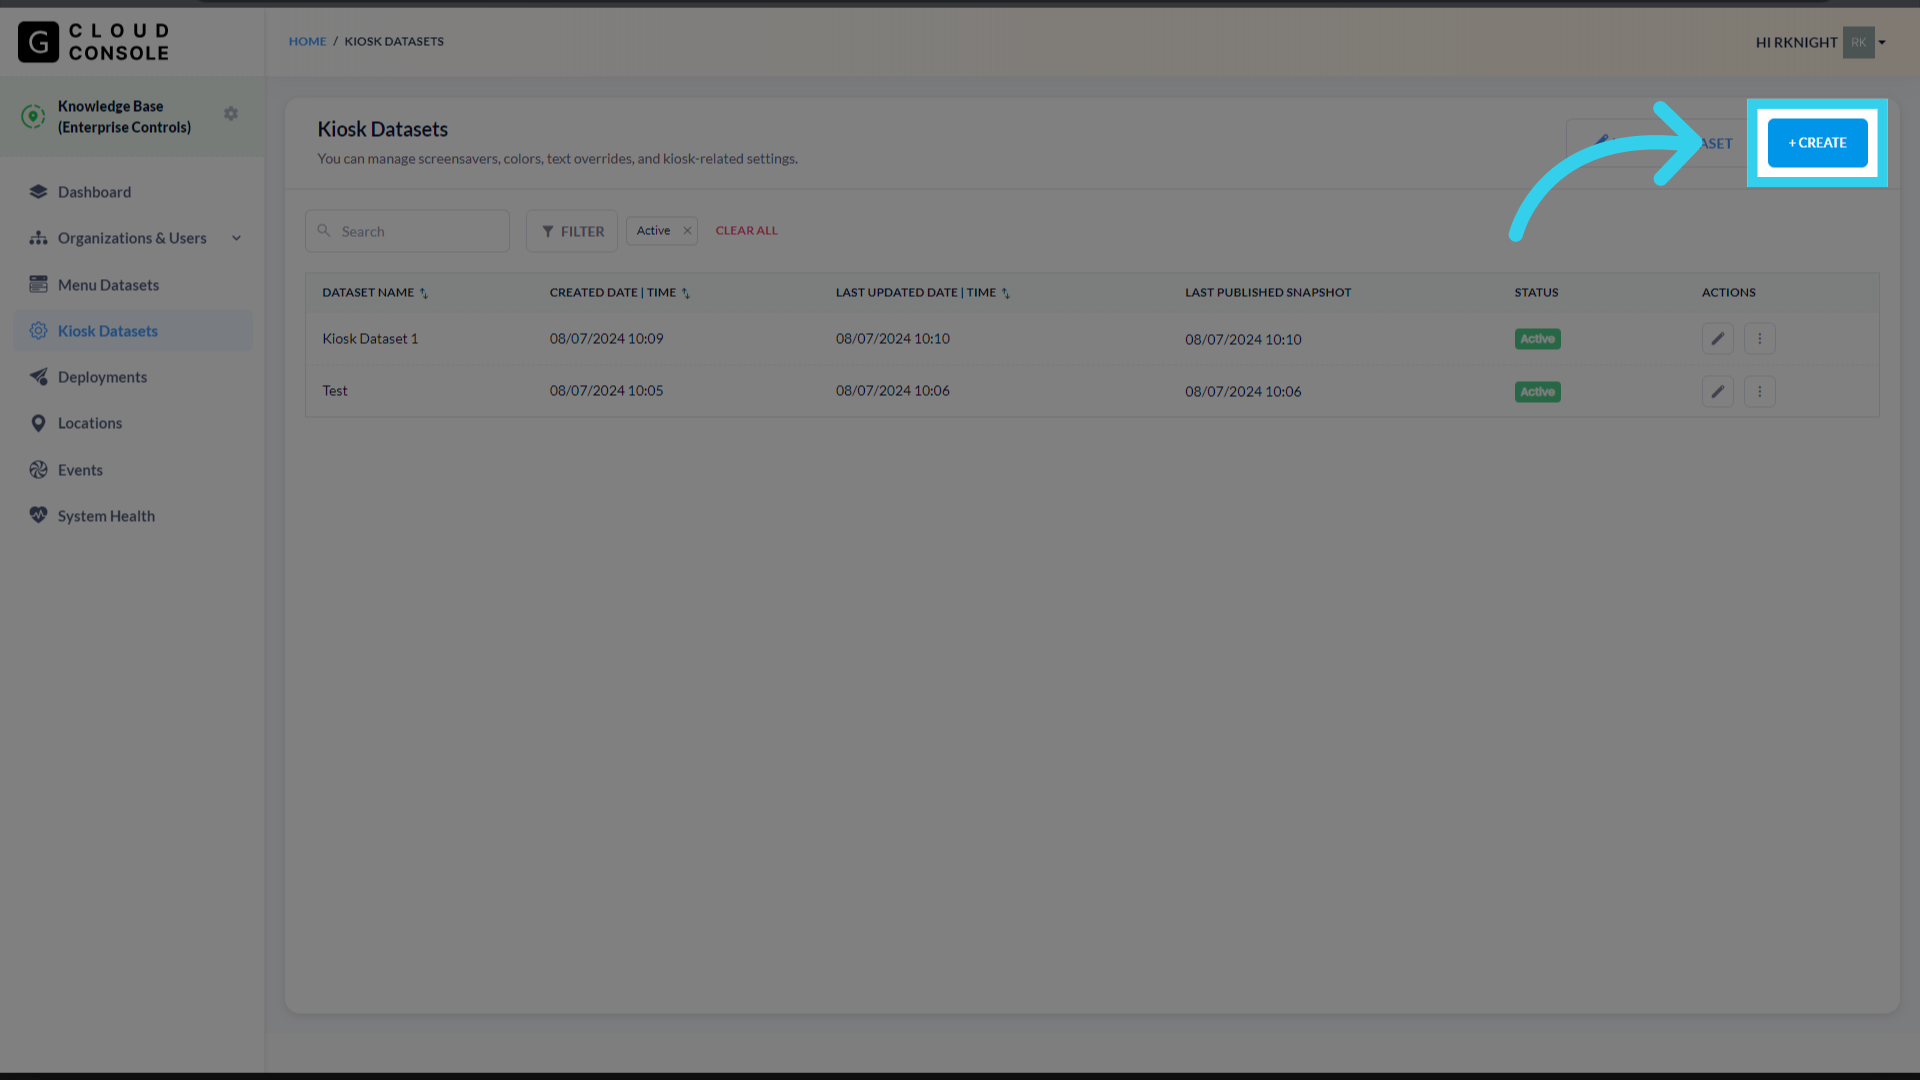Expand the Organizations & Users chevron
The image size is (1920, 1080).
[x=236, y=238]
